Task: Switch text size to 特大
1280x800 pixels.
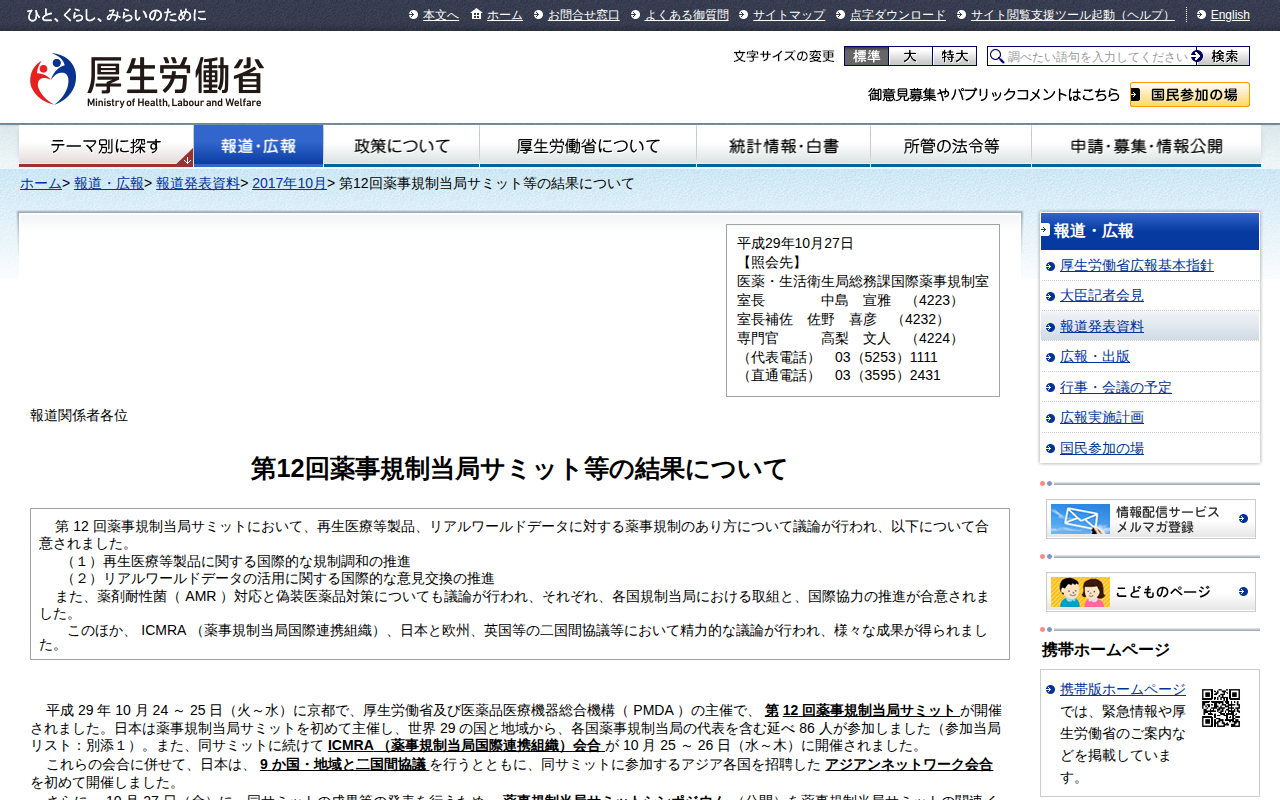Action: pyautogui.click(x=954, y=56)
